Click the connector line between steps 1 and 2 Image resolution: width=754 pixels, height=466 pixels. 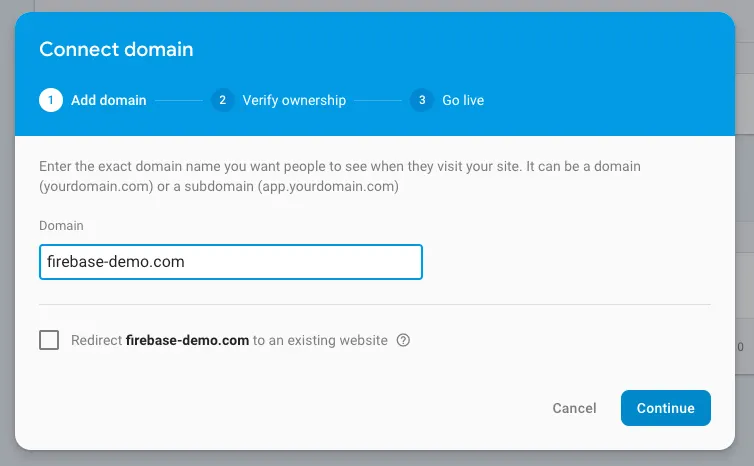coord(179,101)
